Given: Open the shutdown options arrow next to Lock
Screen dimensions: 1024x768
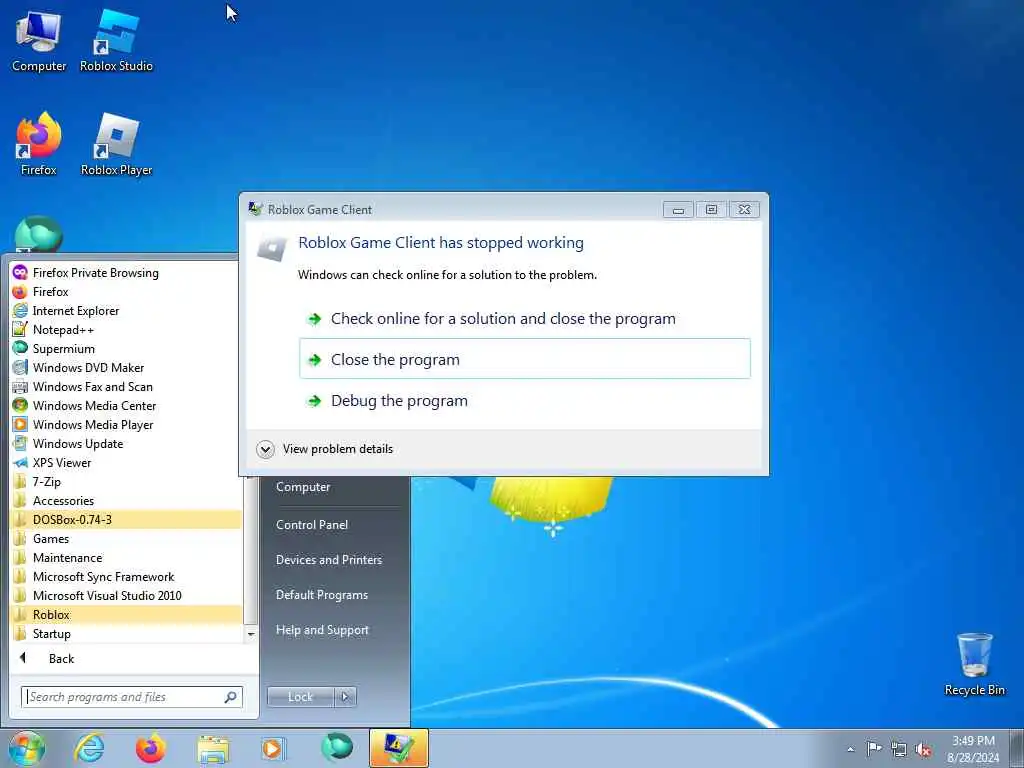Looking at the screenshot, I should coord(345,697).
